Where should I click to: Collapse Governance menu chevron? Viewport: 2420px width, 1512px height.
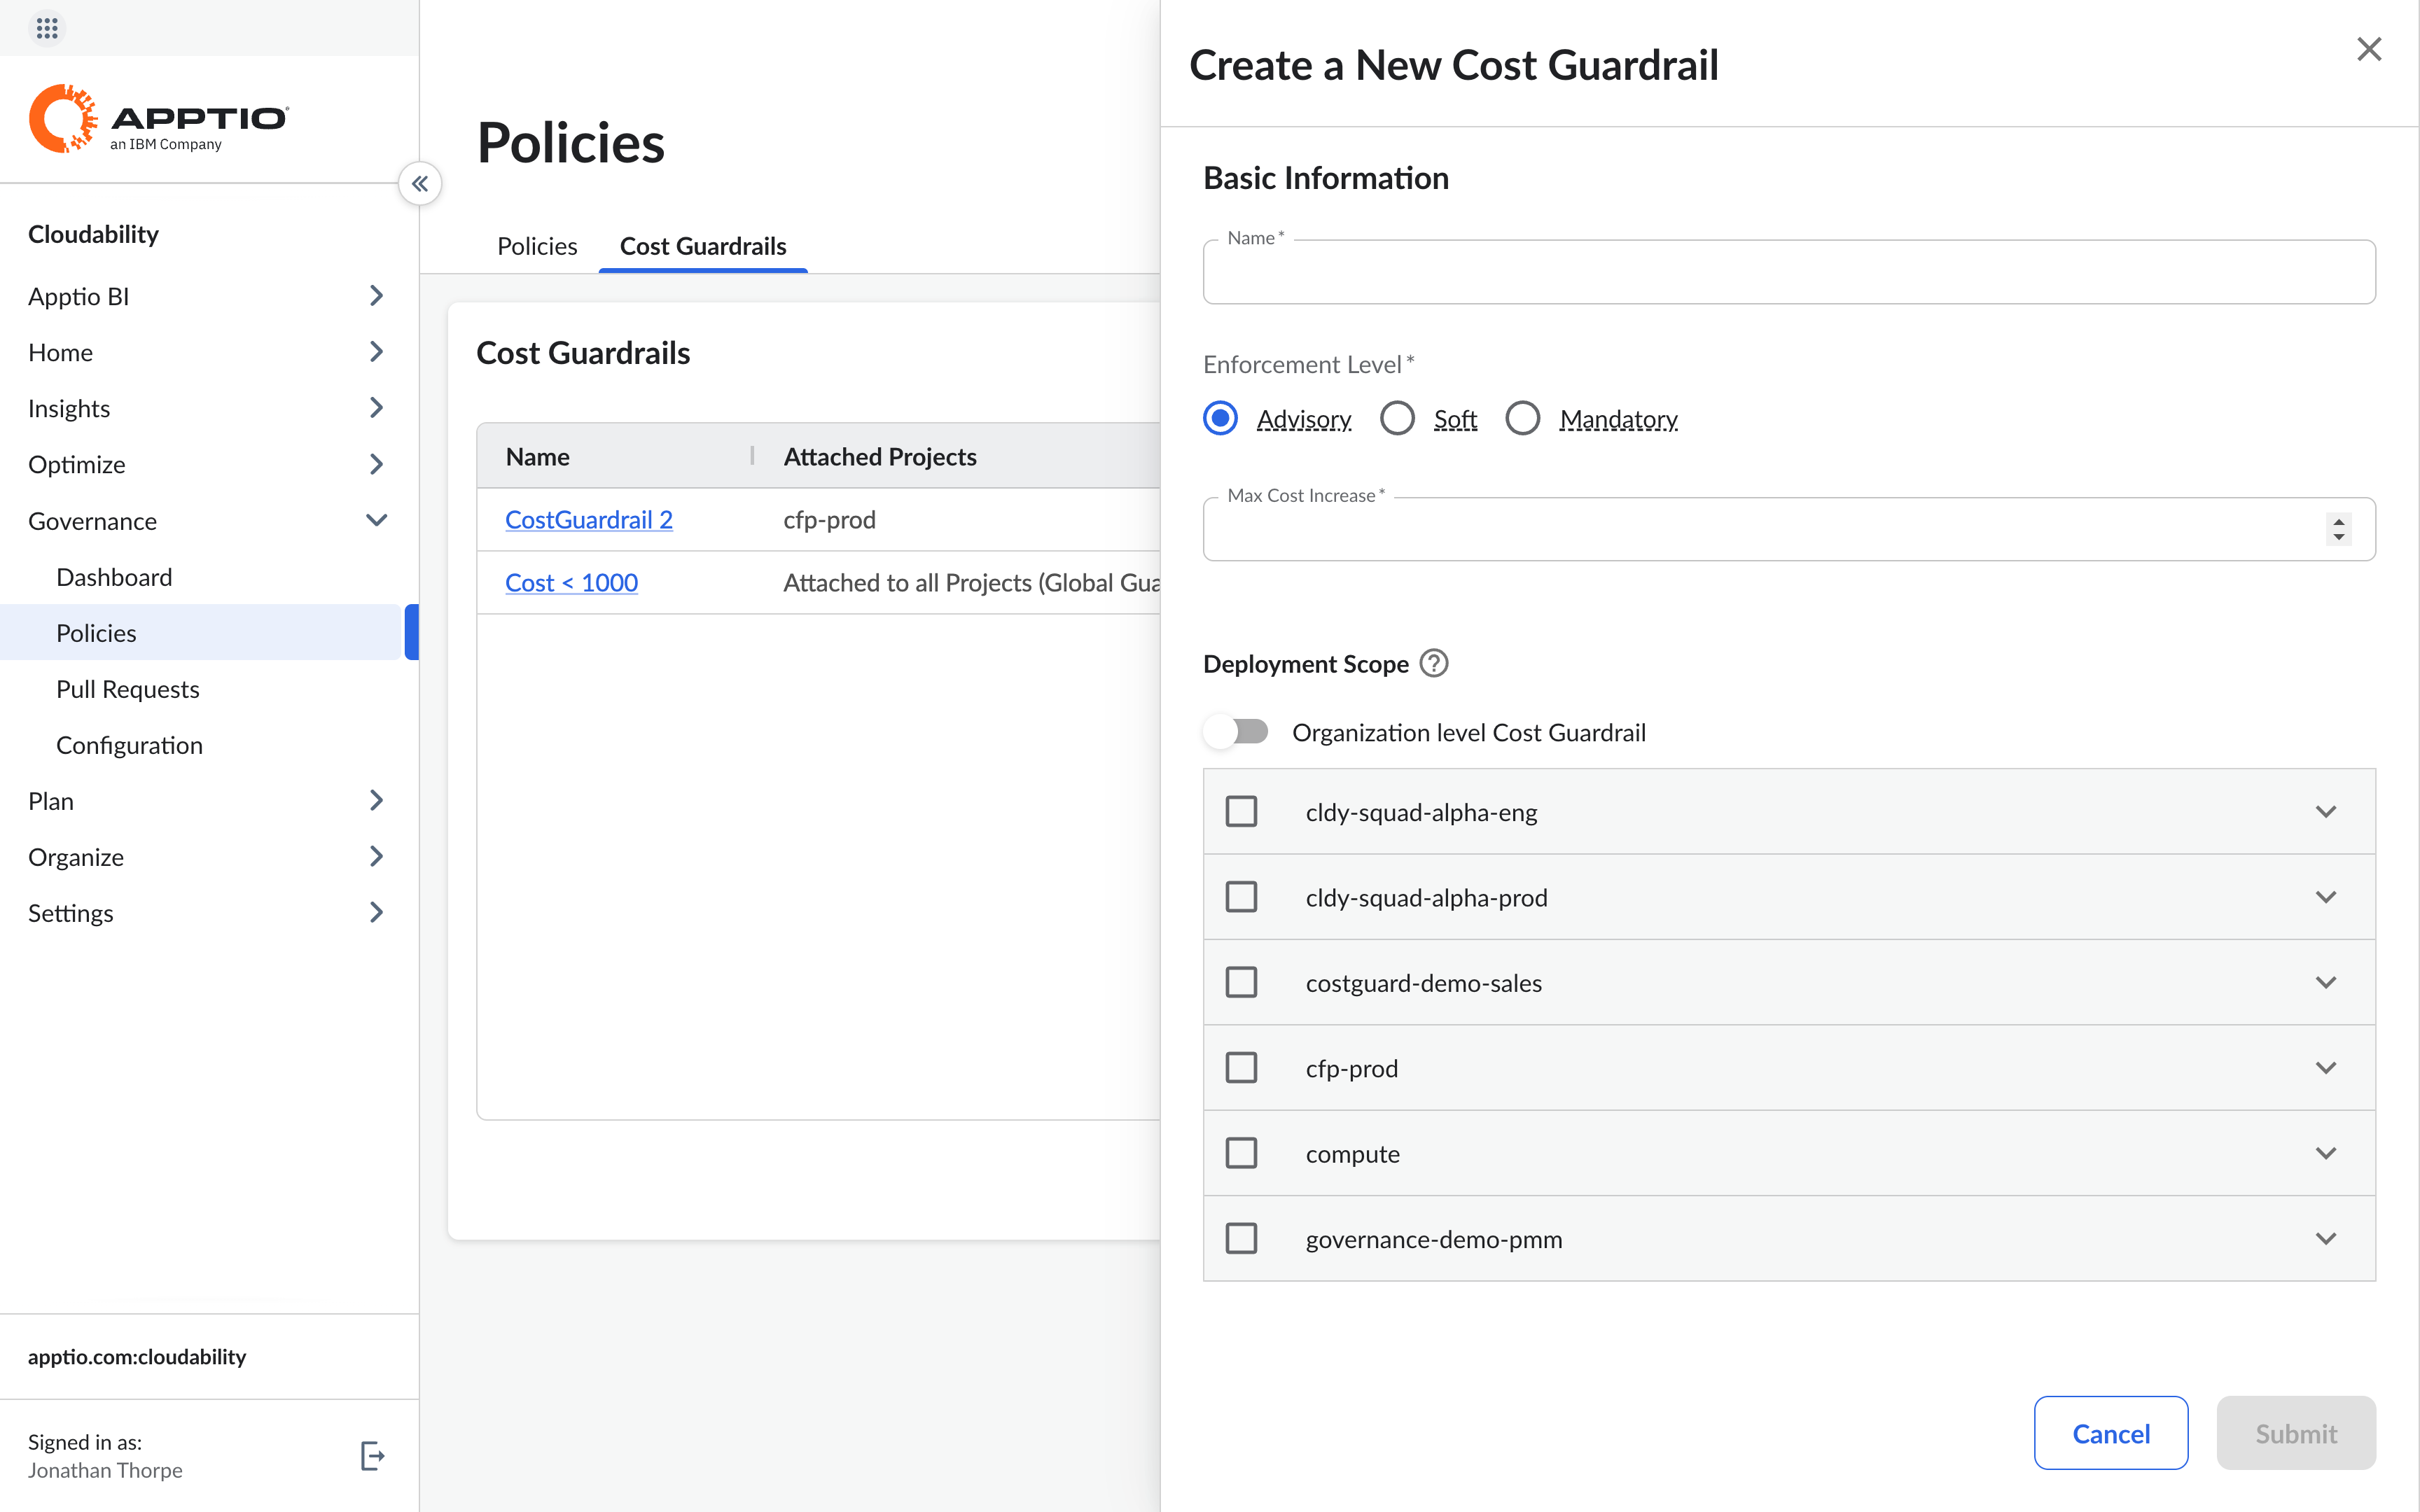(x=376, y=520)
